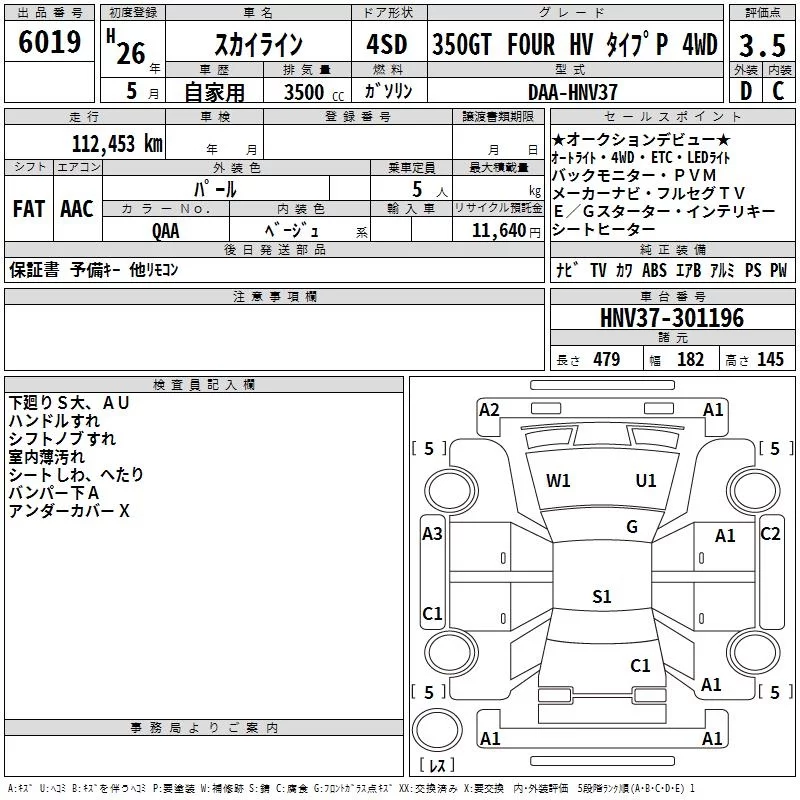Click the interior color ベージュ
Screen dimensions: 800x800
(x=292, y=231)
